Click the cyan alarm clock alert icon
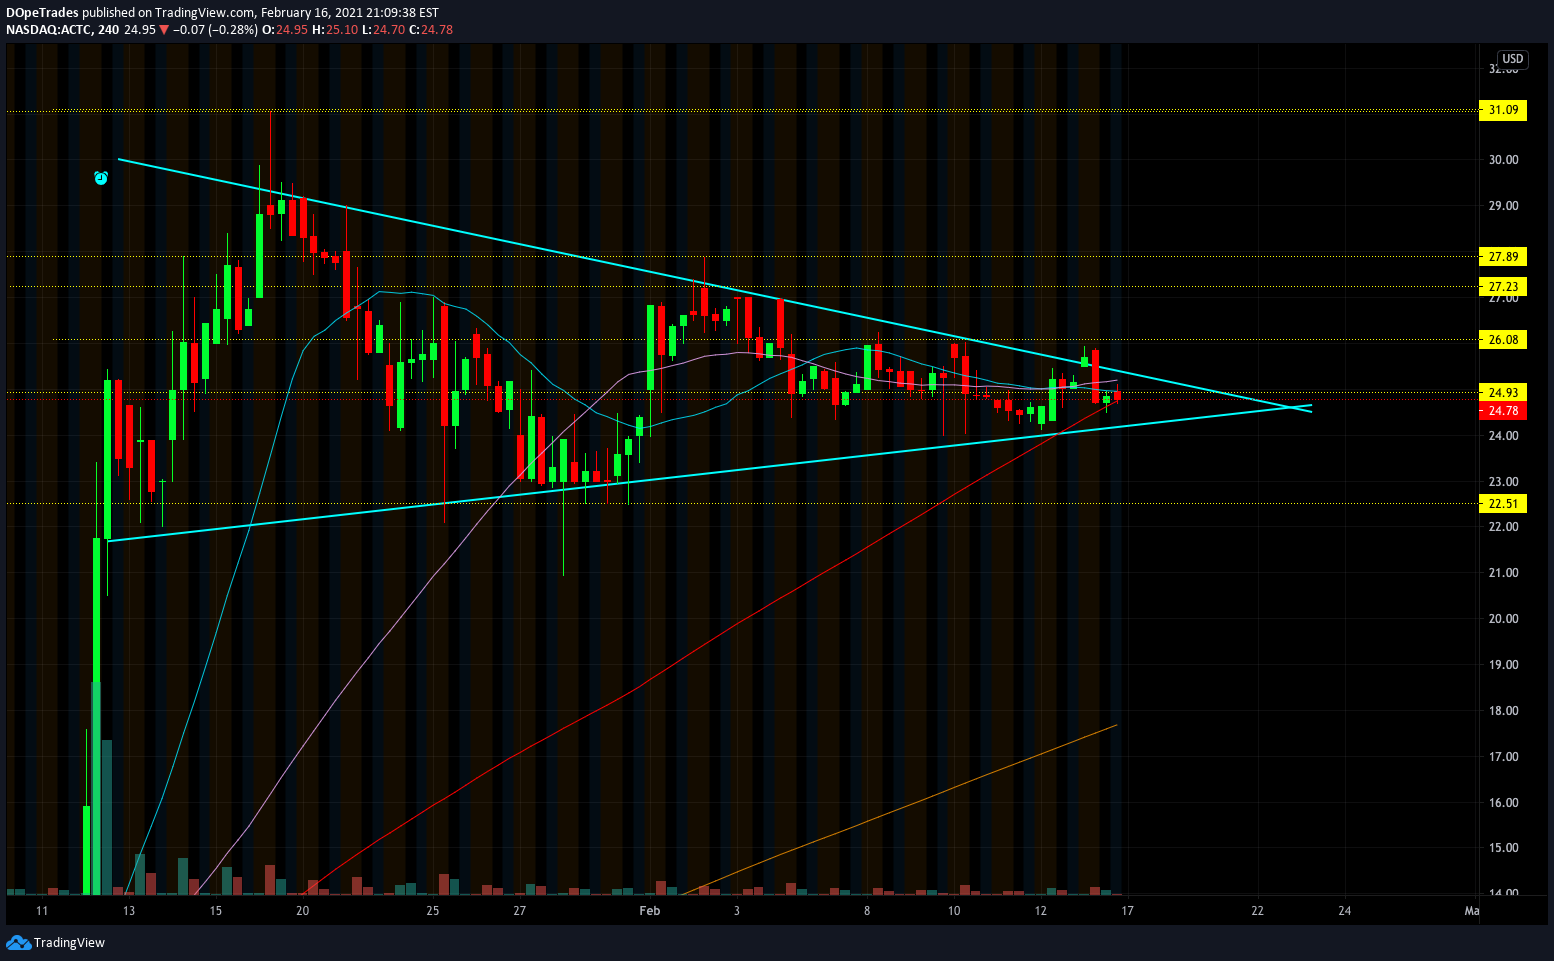Viewport: 1554px width, 961px height. [101, 179]
